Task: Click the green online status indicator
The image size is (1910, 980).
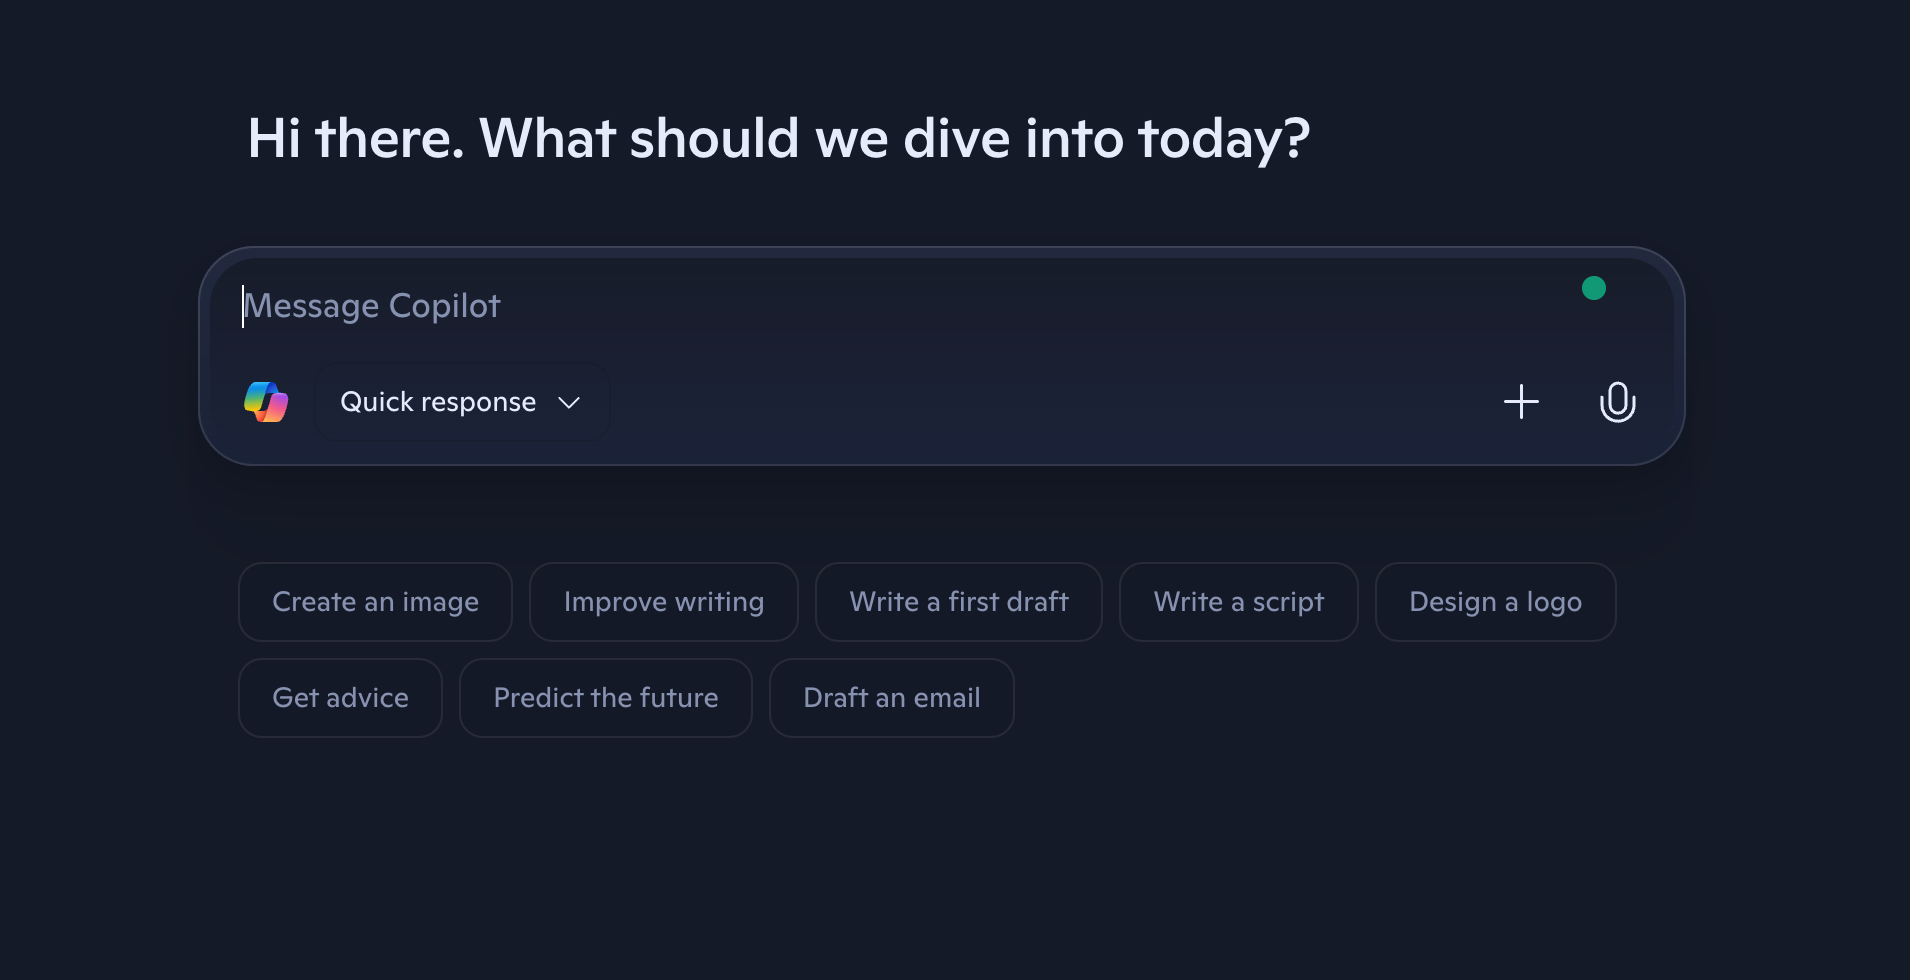Action: [1595, 288]
